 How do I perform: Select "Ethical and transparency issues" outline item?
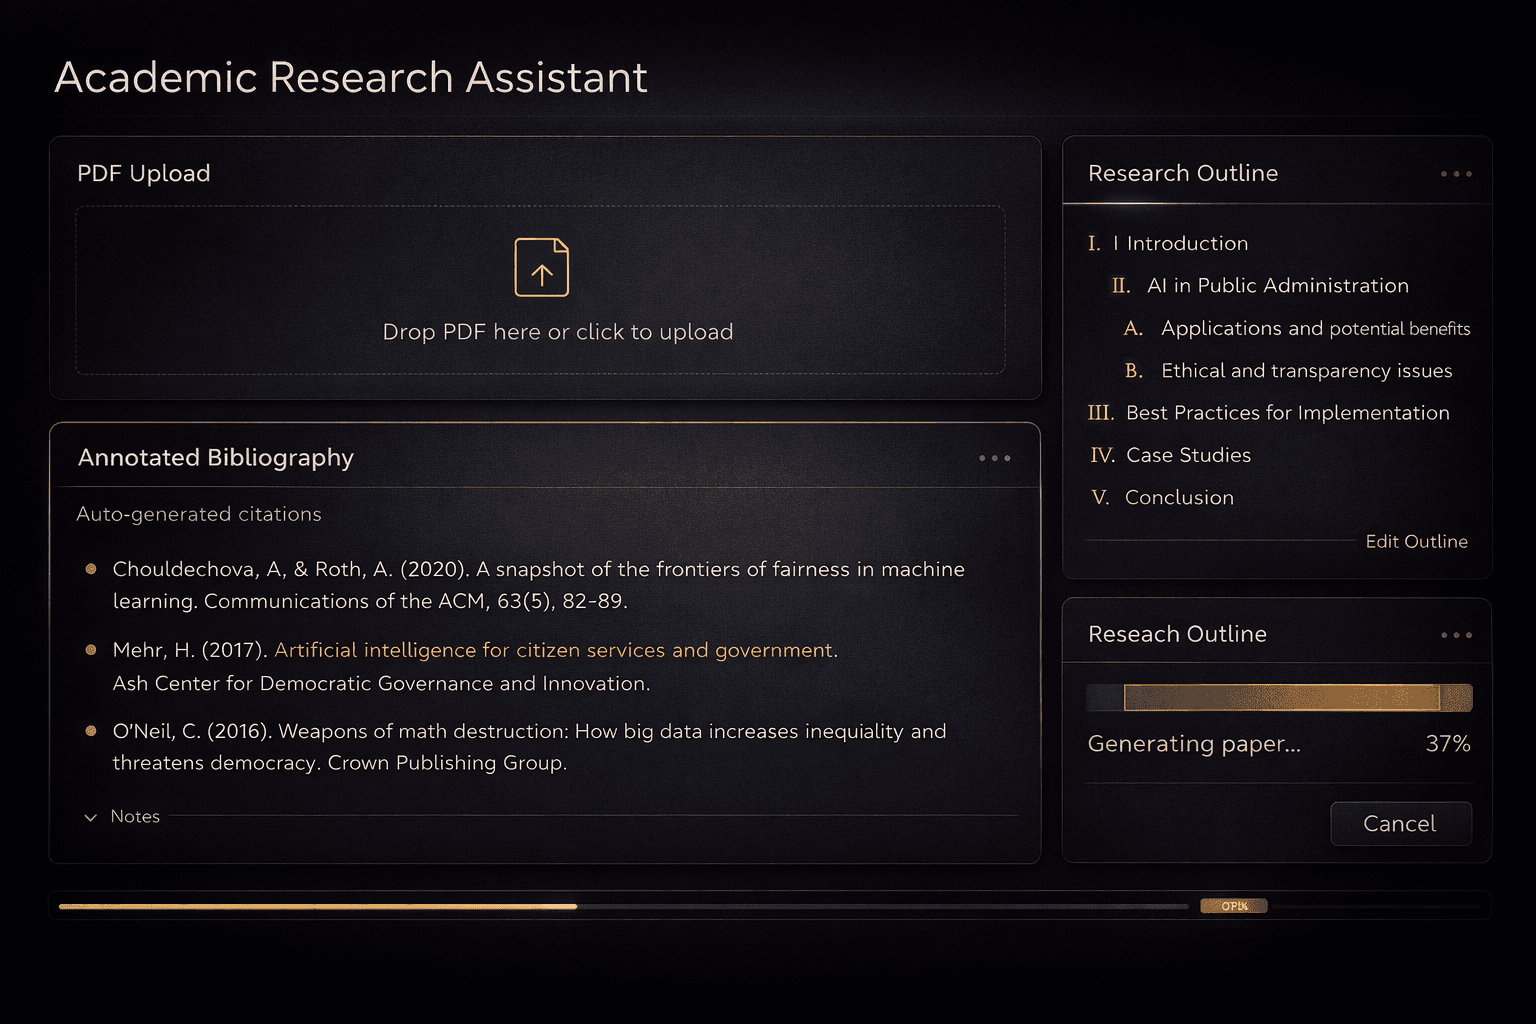click(1306, 370)
